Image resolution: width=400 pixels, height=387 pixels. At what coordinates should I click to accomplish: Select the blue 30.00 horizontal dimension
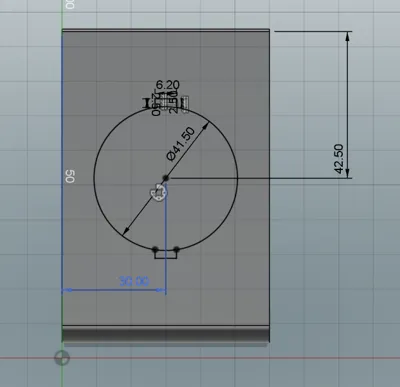(x=134, y=282)
